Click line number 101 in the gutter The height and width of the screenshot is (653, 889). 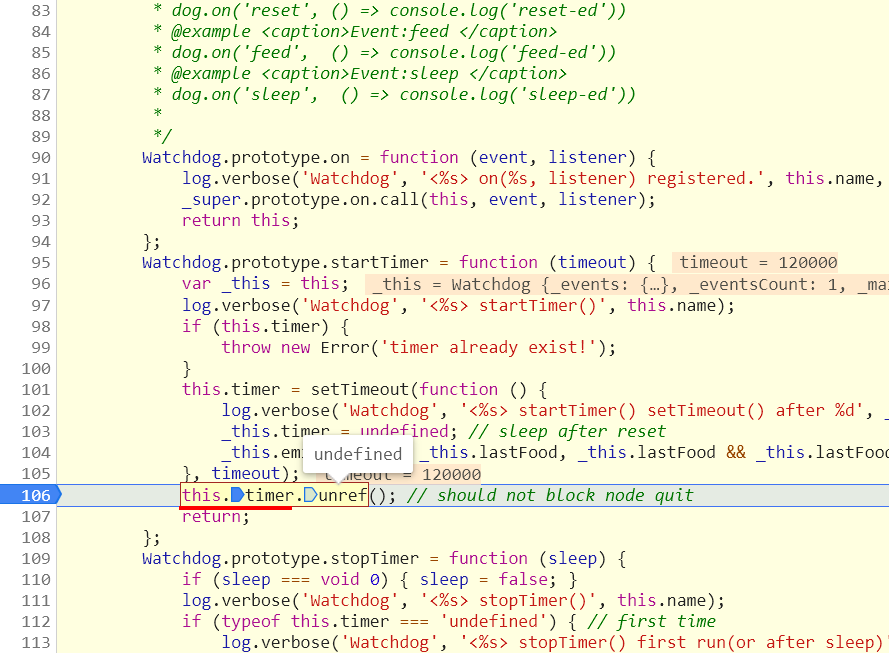click(x=36, y=390)
